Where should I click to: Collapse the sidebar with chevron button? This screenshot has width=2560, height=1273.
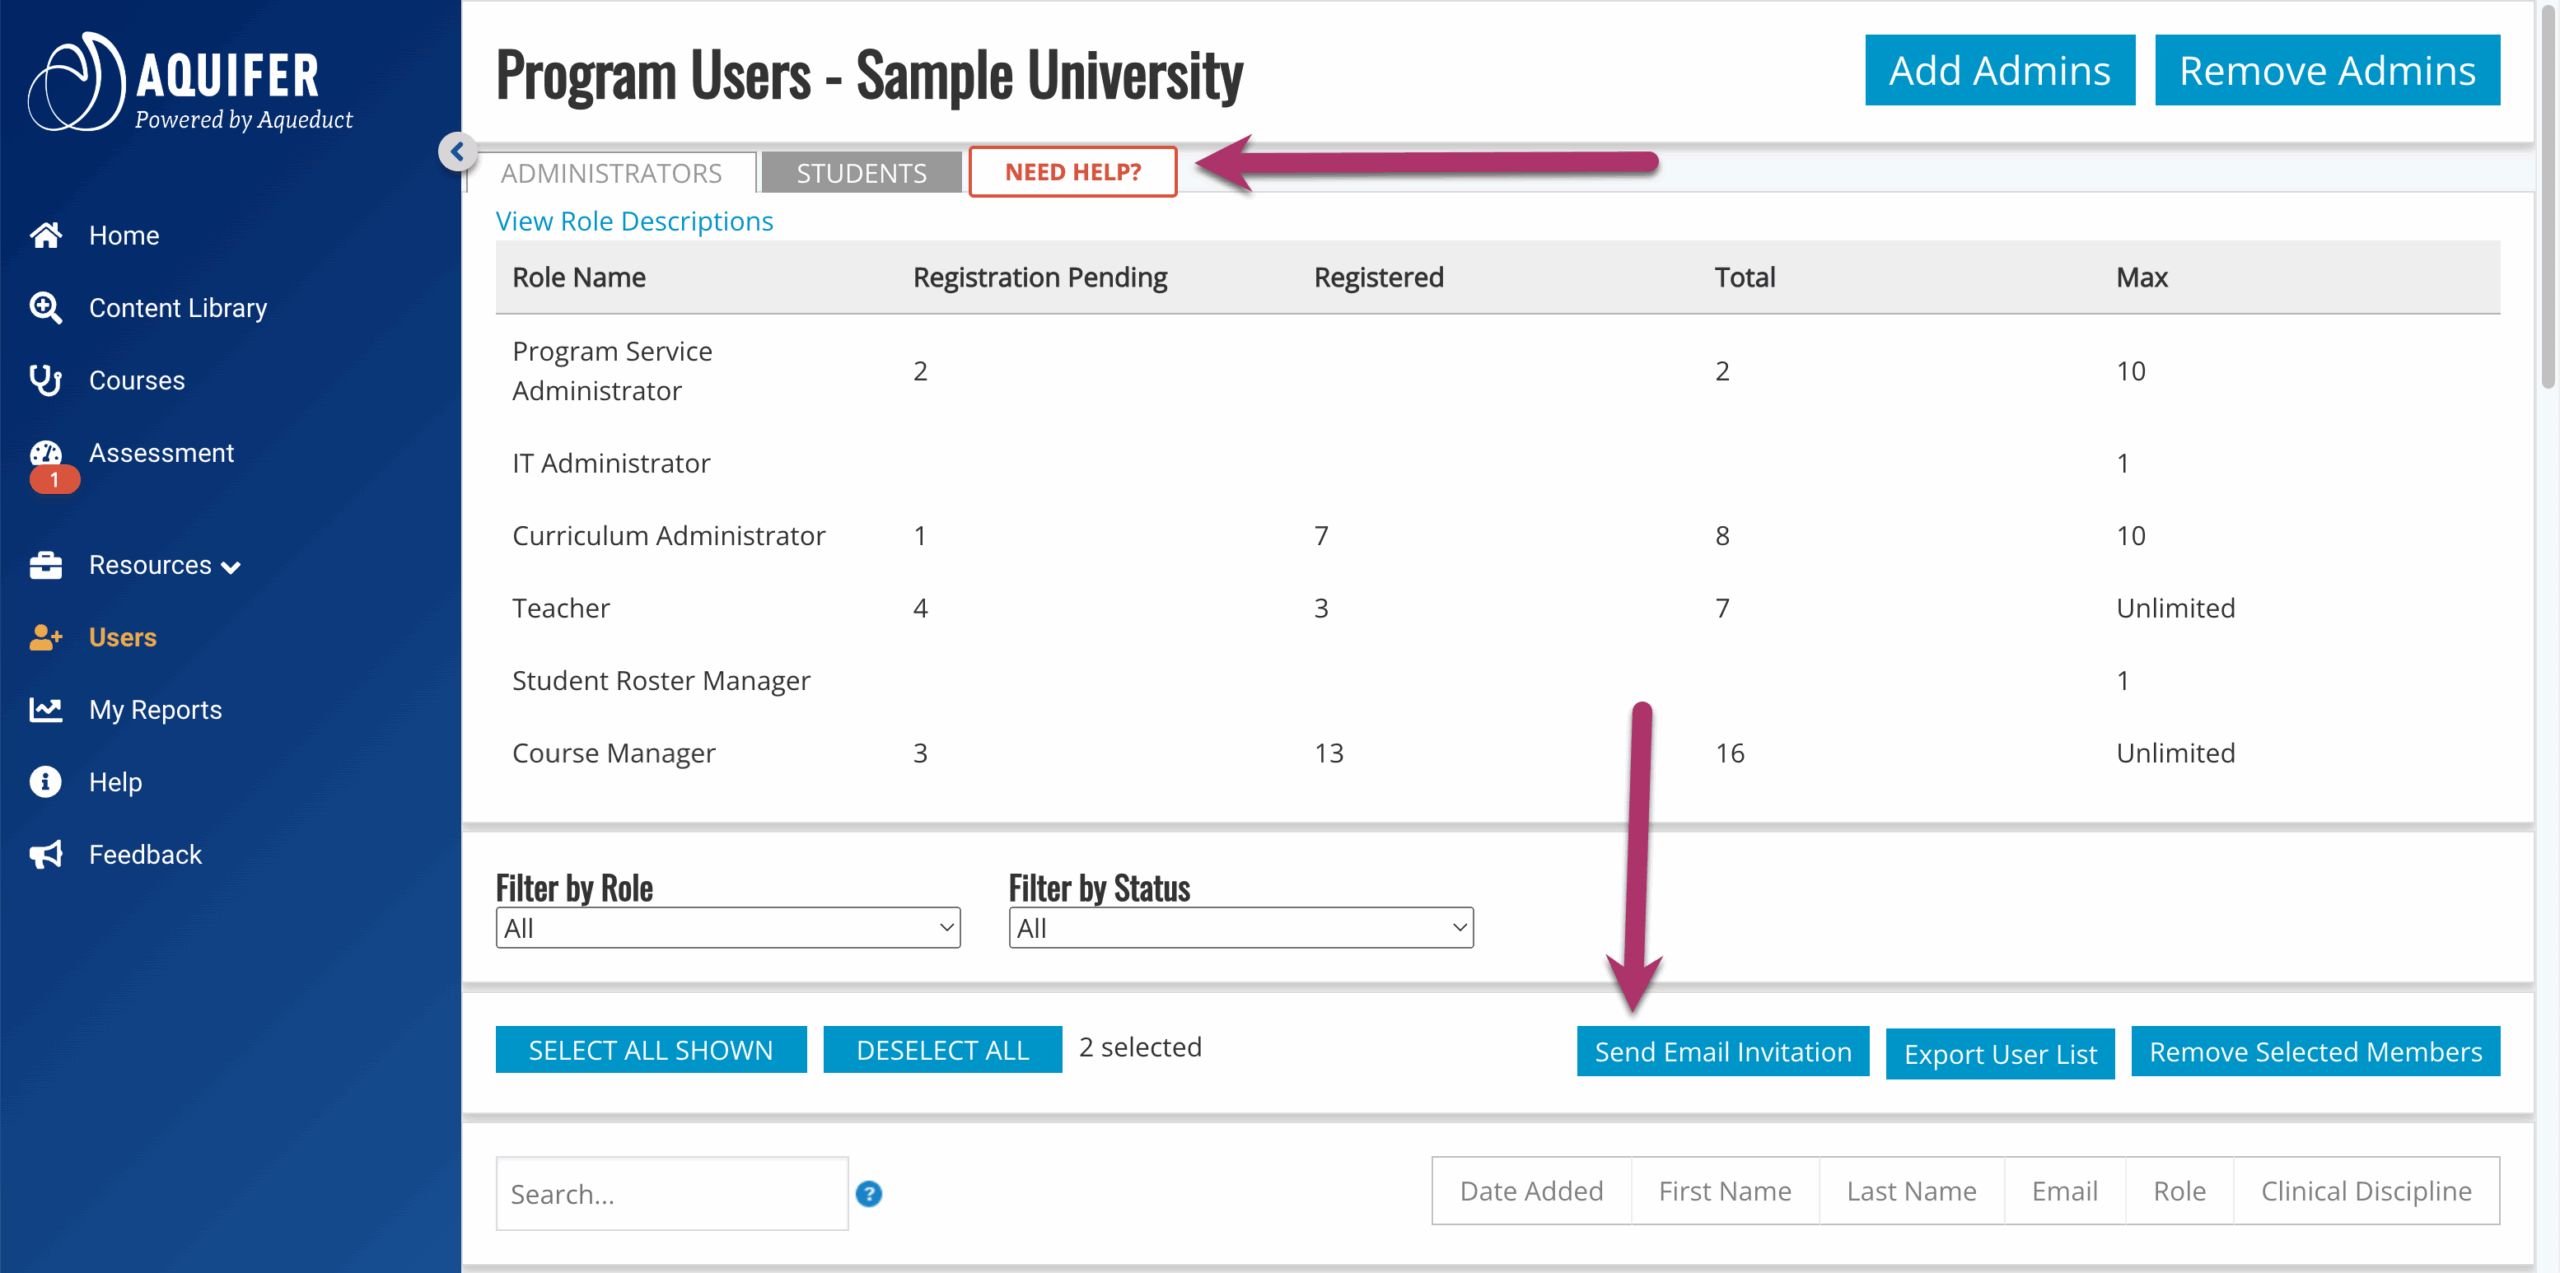click(x=457, y=152)
